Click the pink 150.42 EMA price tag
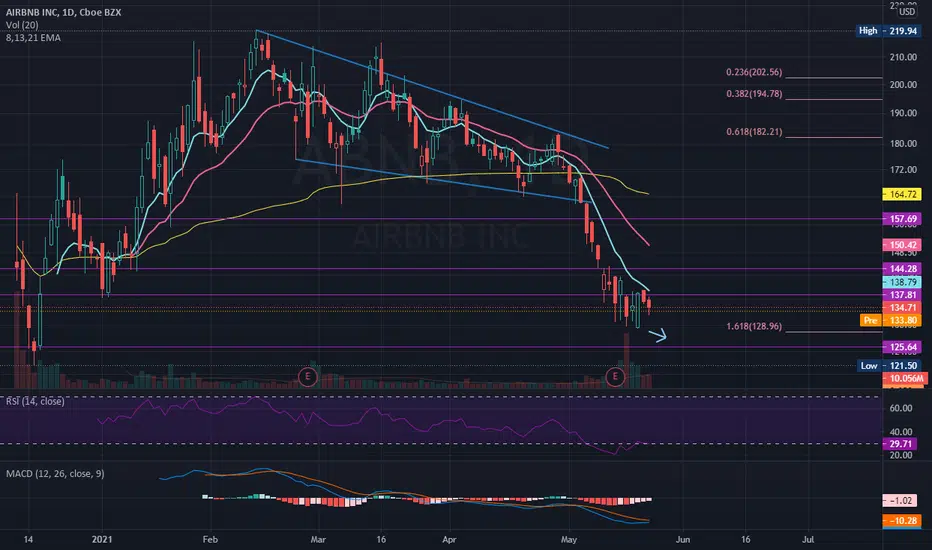 pyautogui.click(x=902, y=245)
